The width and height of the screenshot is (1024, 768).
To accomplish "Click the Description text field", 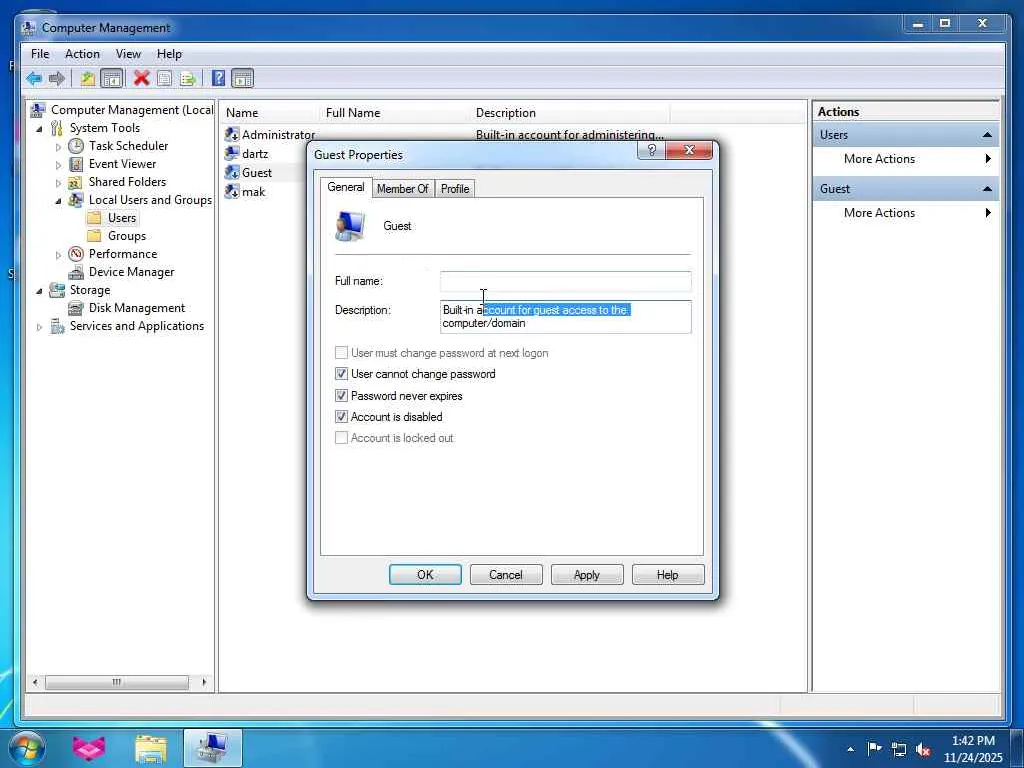I will pos(566,317).
